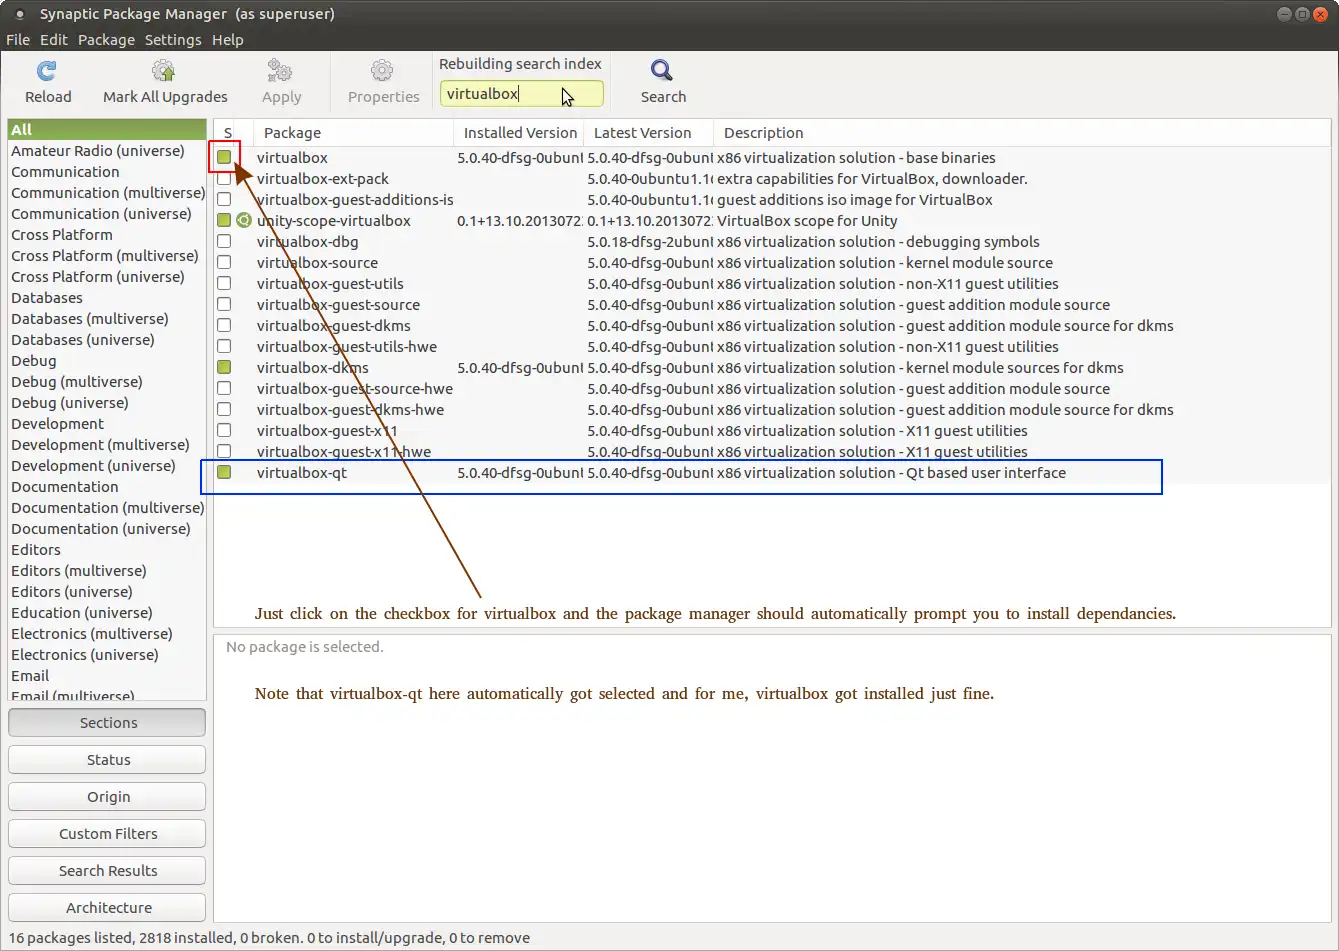Select the "unity-scope-virtualbox" package name

tap(333, 221)
